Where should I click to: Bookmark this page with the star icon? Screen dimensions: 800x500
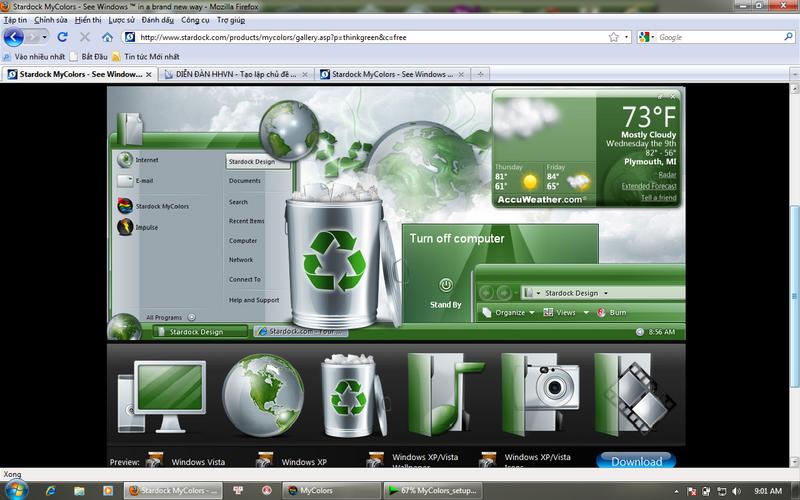click(613, 37)
